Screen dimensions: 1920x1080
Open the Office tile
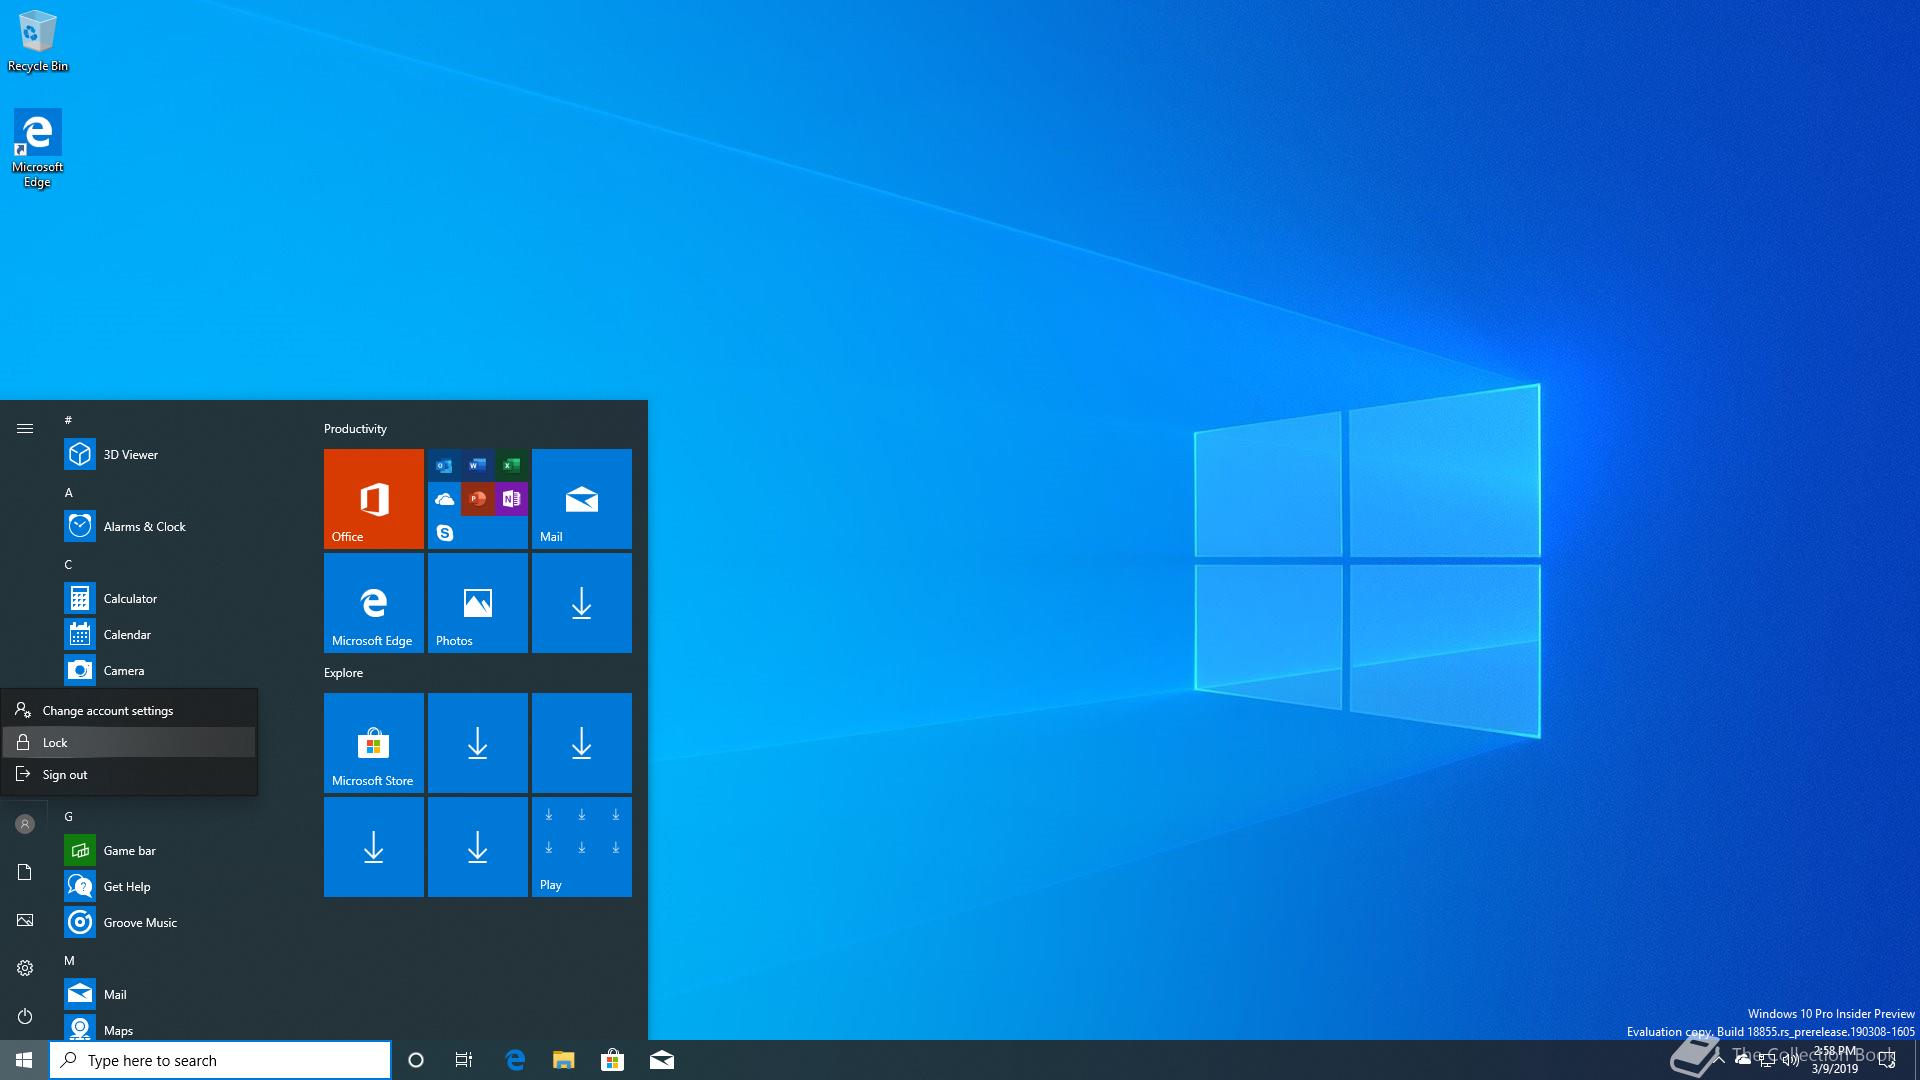(x=374, y=499)
